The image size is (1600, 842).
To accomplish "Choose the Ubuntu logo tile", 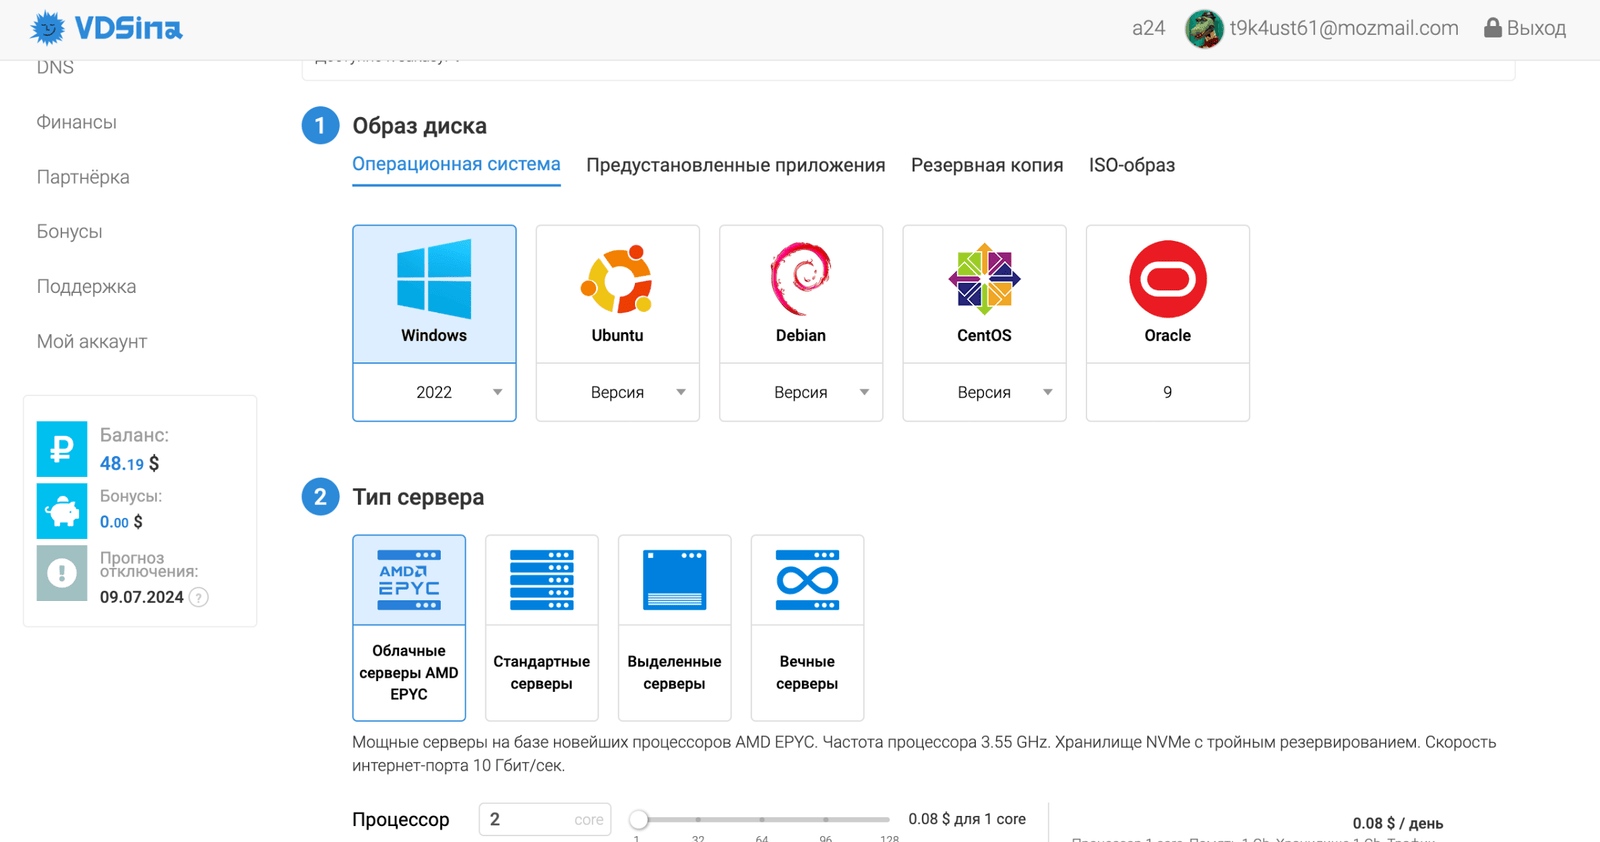I will point(617,279).
